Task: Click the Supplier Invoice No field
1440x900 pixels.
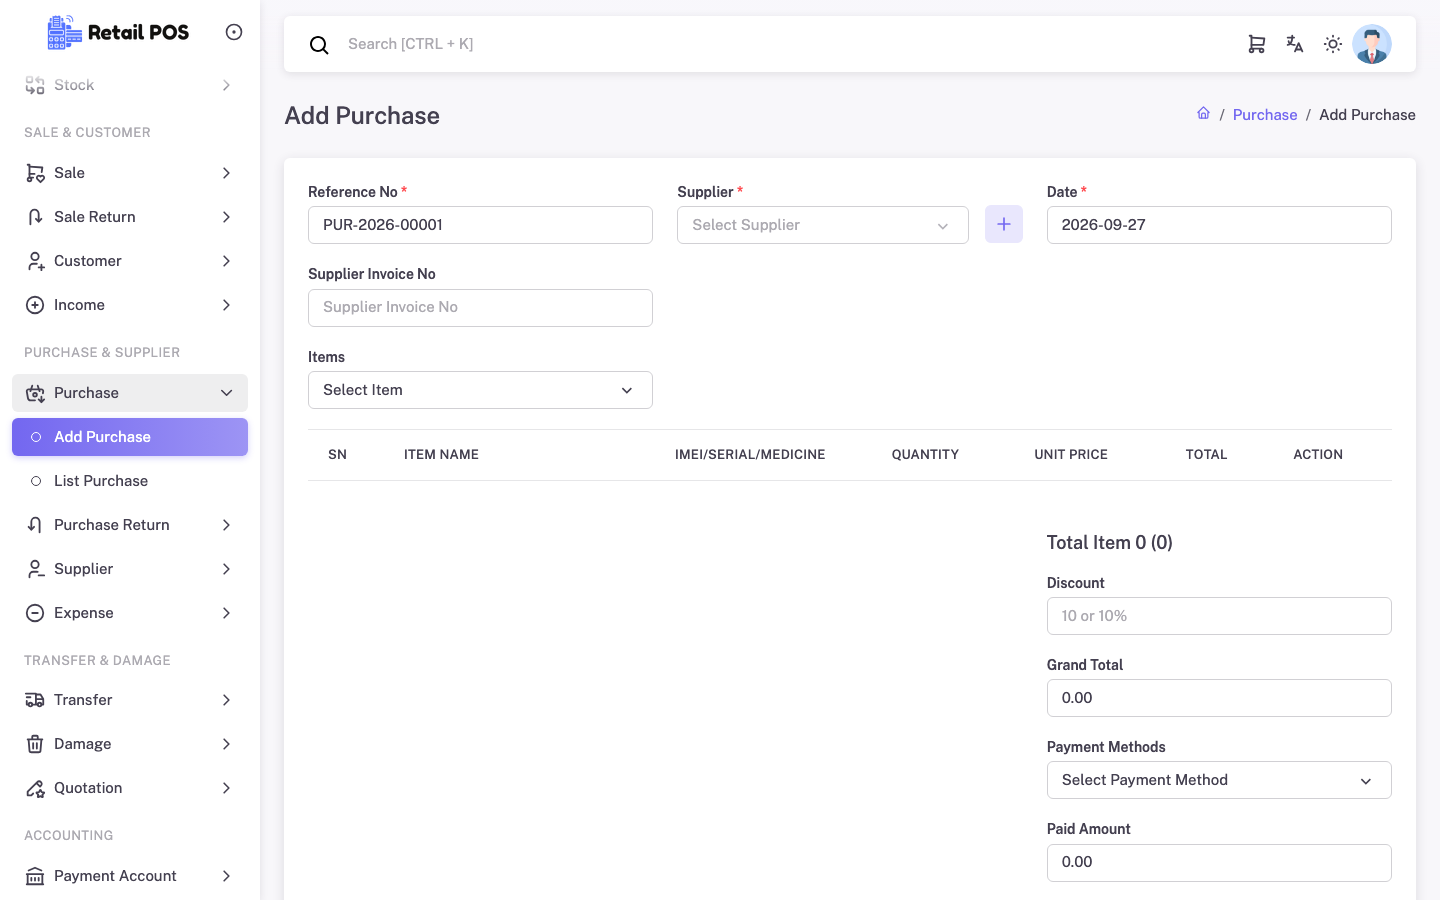Action: click(480, 308)
